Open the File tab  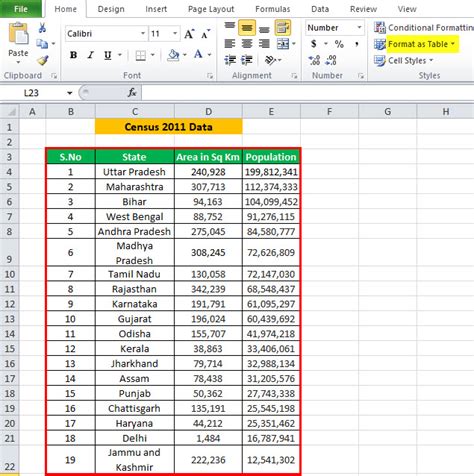21,9
